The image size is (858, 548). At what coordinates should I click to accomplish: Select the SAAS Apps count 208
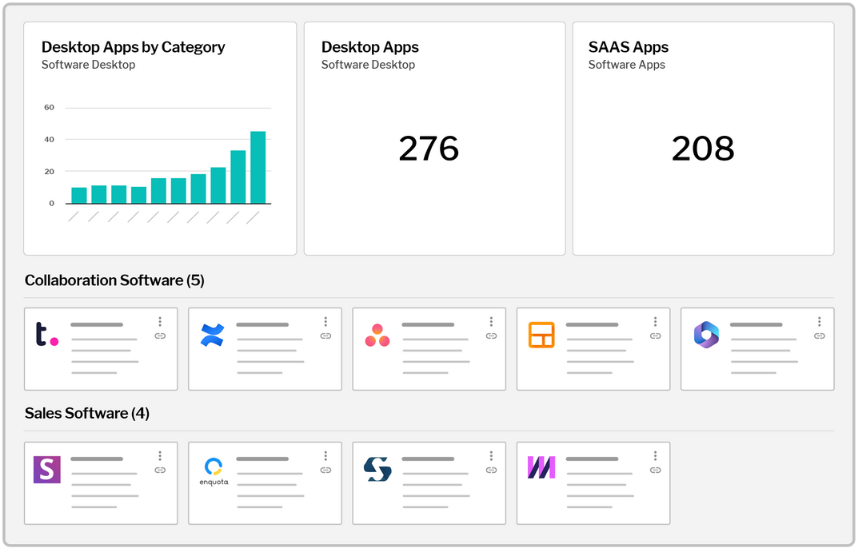pyautogui.click(x=703, y=148)
